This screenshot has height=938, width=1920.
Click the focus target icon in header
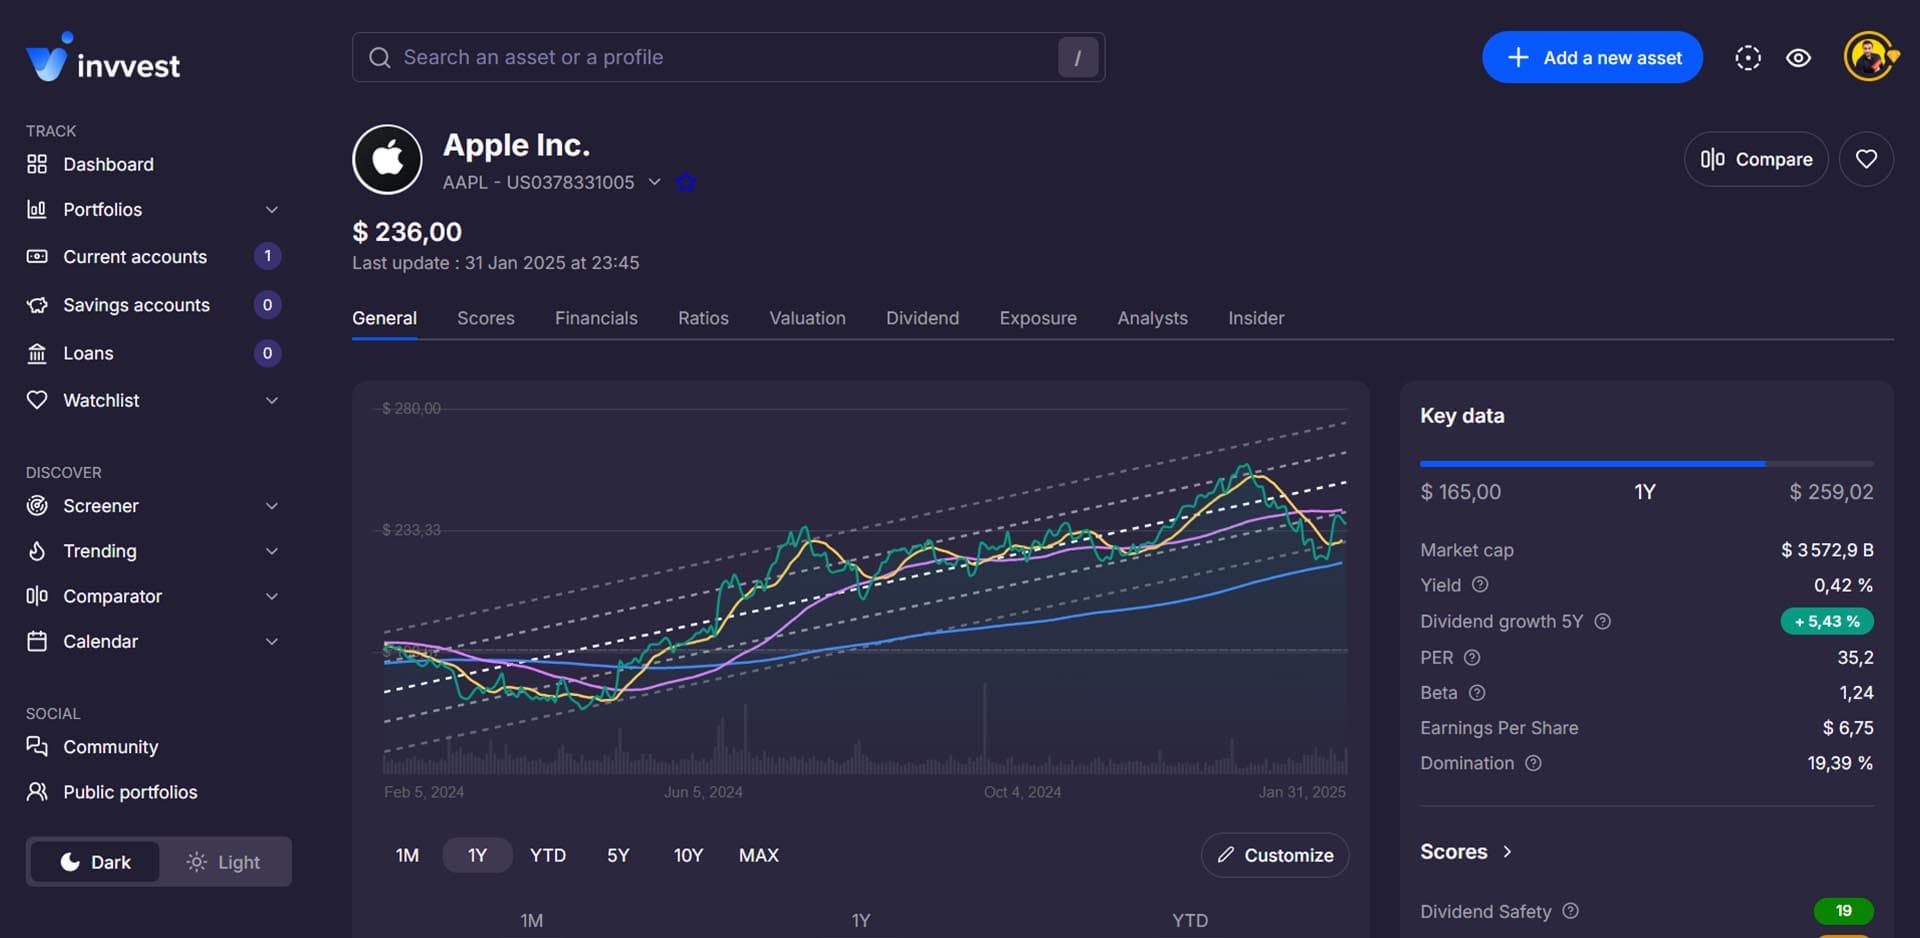point(1747,58)
